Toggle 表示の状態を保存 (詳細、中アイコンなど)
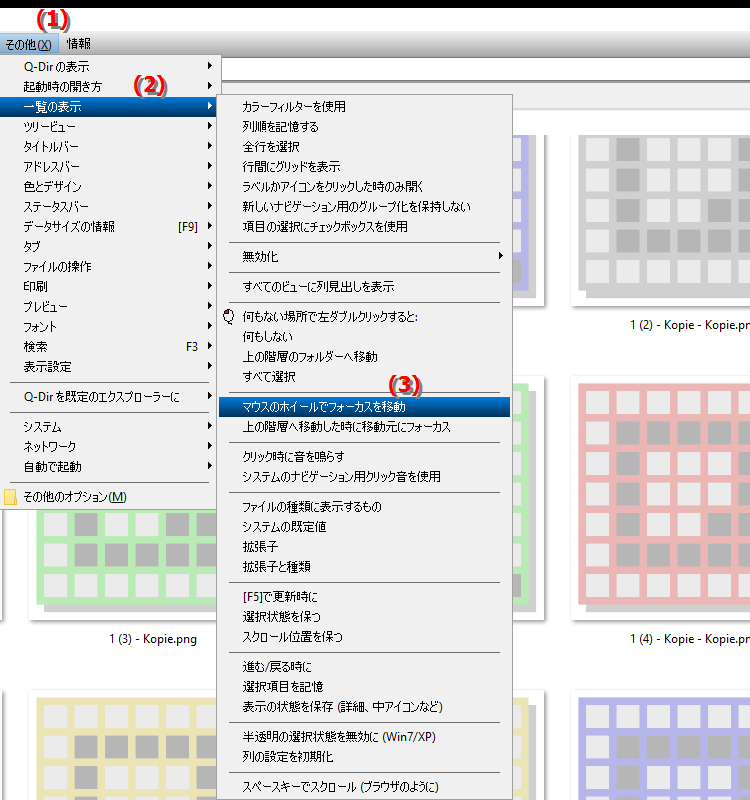750x800 pixels. 364,707
